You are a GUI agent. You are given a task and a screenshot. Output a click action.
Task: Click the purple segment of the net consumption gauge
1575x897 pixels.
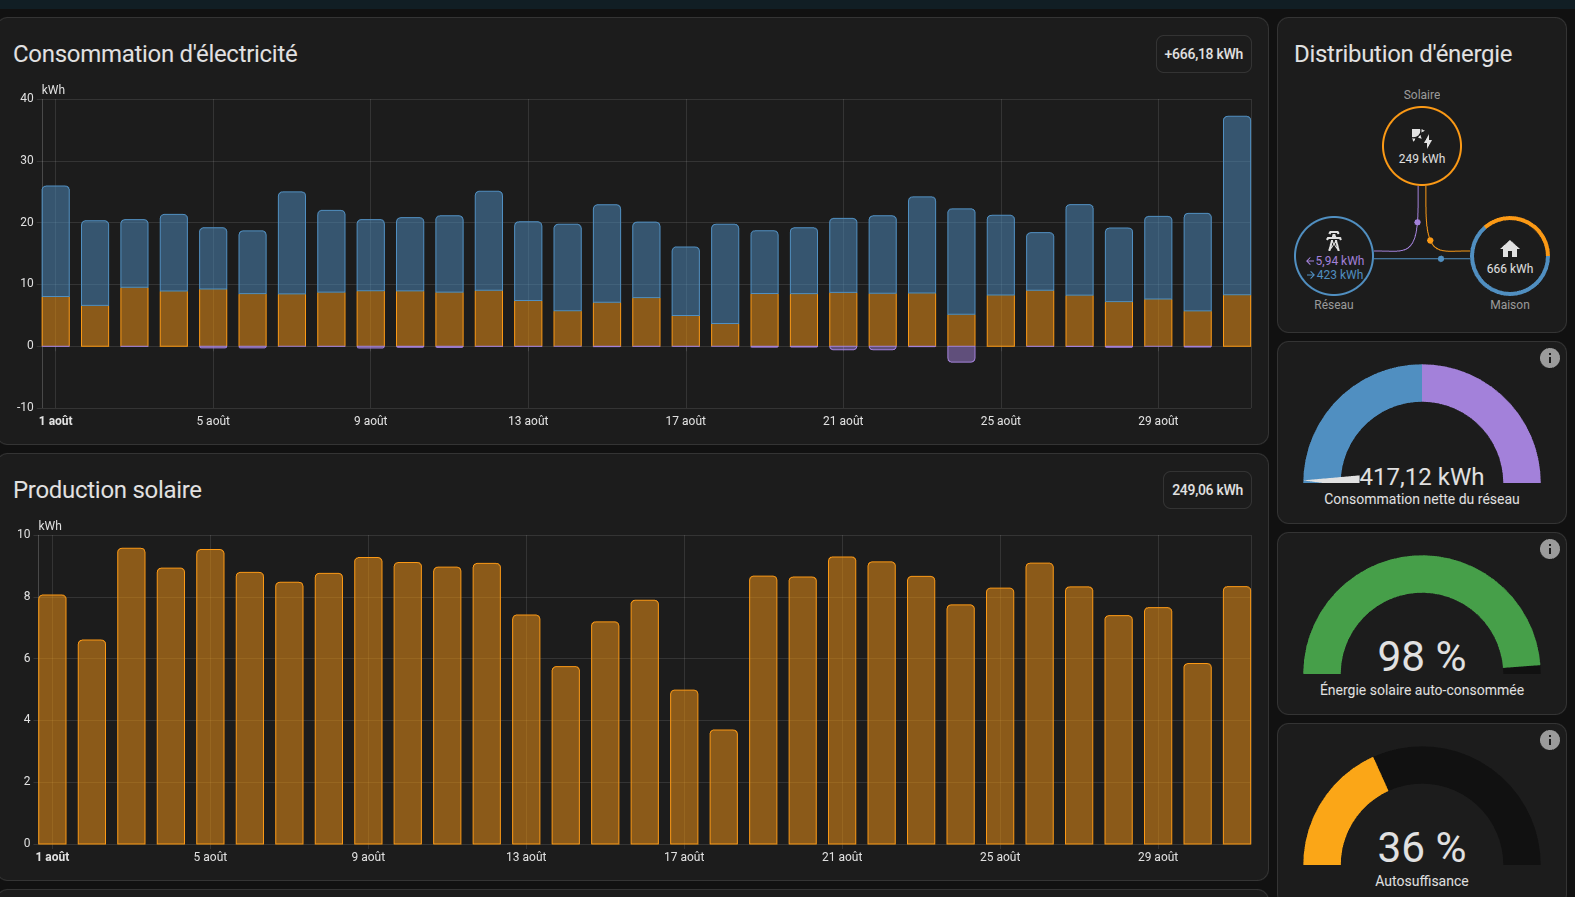pyautogui.click(x=1492, y=413)
